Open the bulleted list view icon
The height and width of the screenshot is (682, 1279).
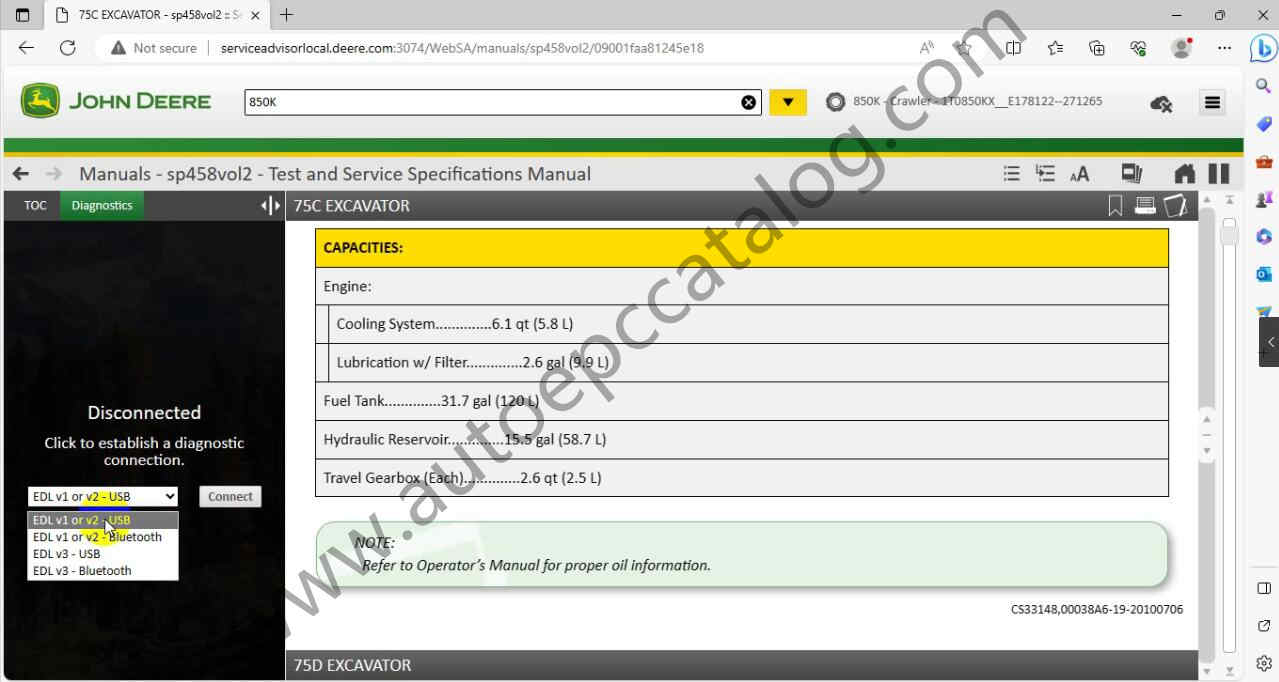tap(1012, 174)
